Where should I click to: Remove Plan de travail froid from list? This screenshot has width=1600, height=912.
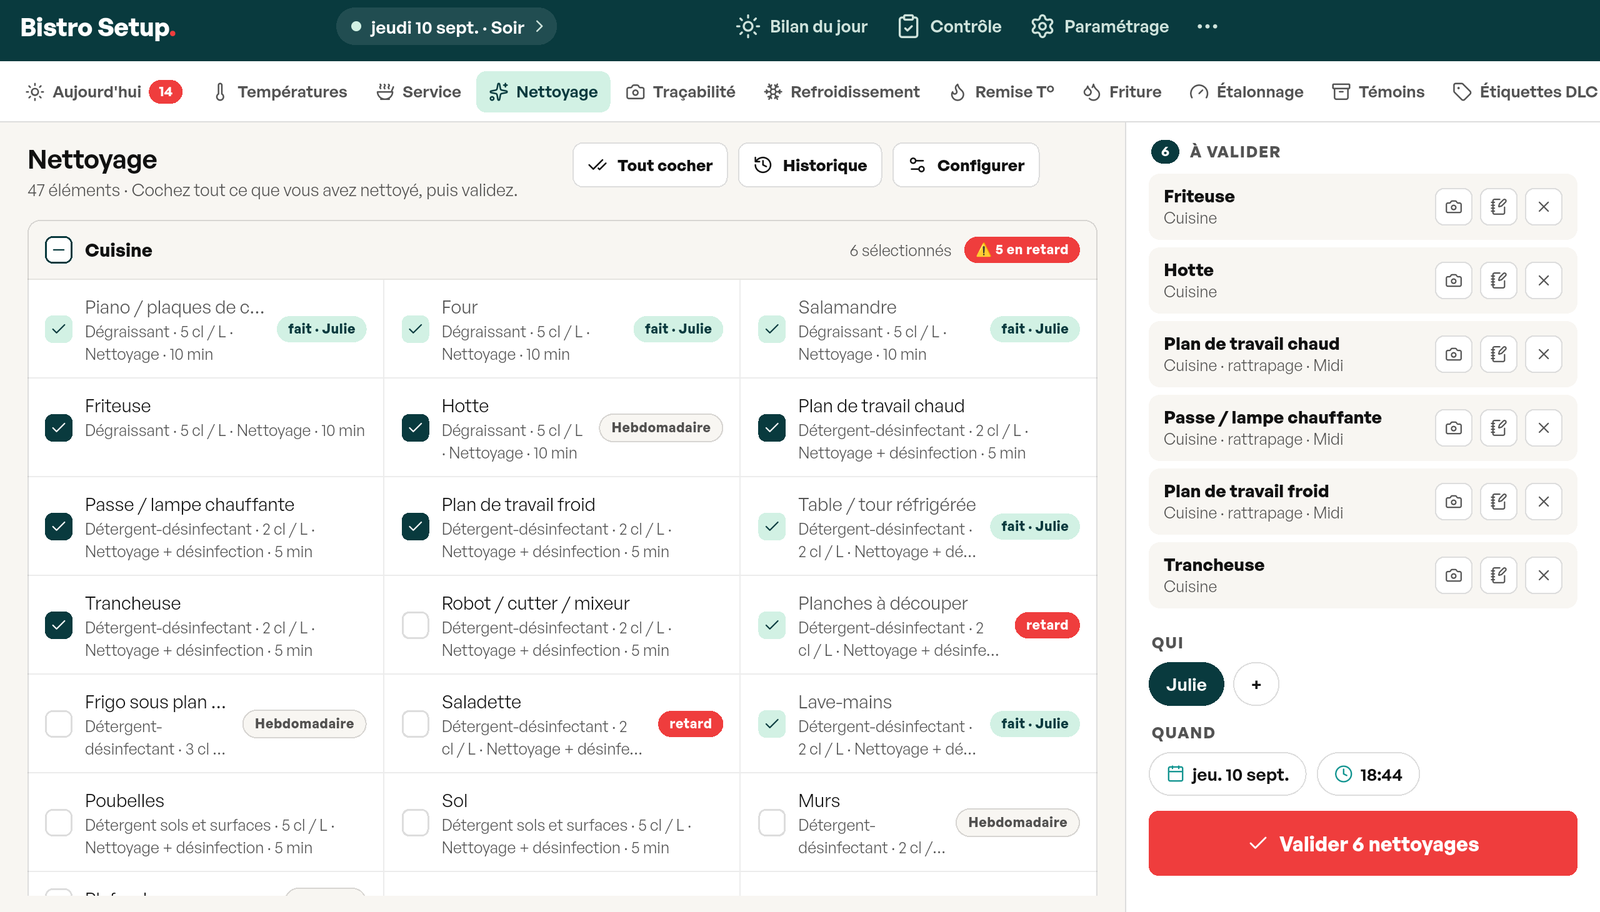click(x=1544, y=502)
